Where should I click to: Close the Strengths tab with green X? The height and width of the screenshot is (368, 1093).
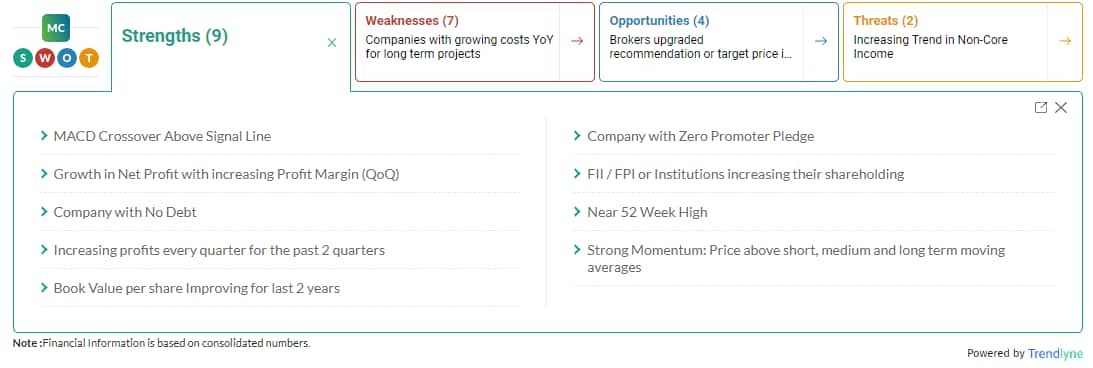tap(332, 43)
